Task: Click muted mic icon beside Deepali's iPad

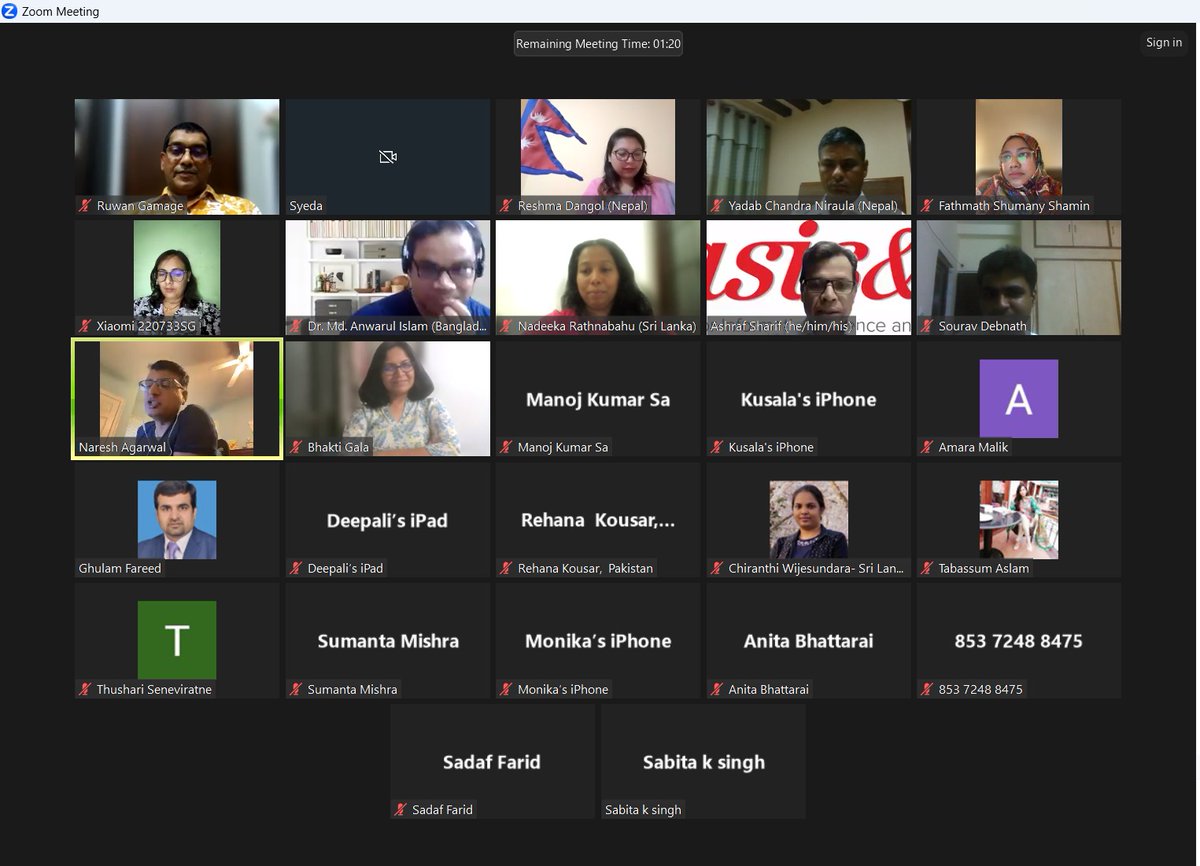Action: coord(297,568)
